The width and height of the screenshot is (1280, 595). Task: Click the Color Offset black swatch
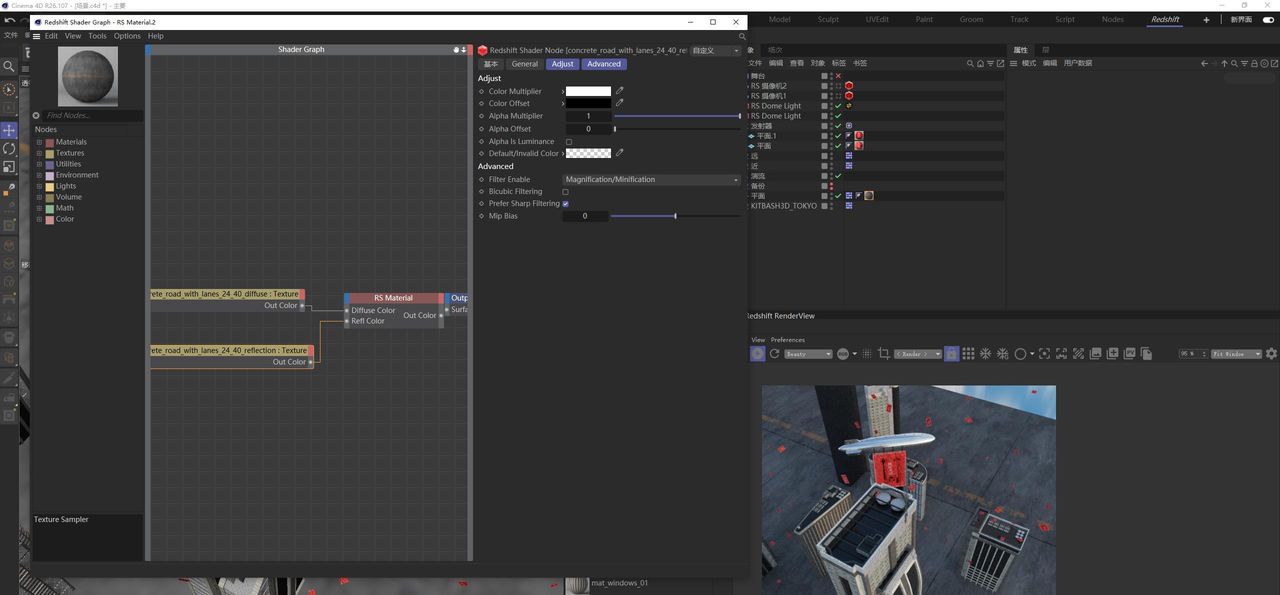point(588,103)
